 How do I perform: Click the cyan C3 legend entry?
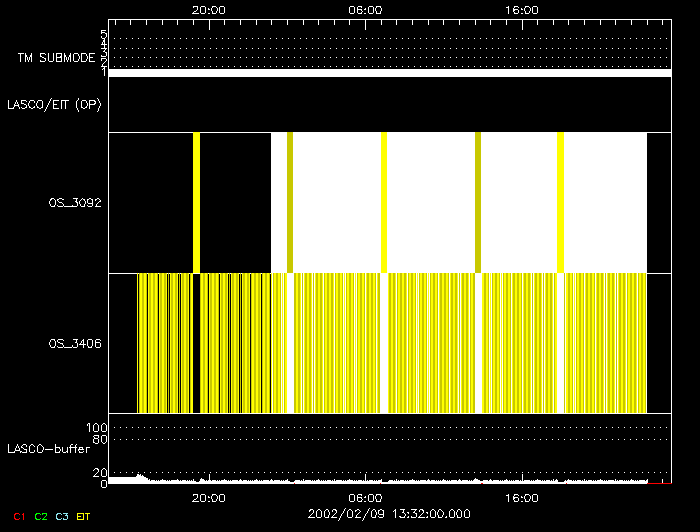(x=62, y=517)
